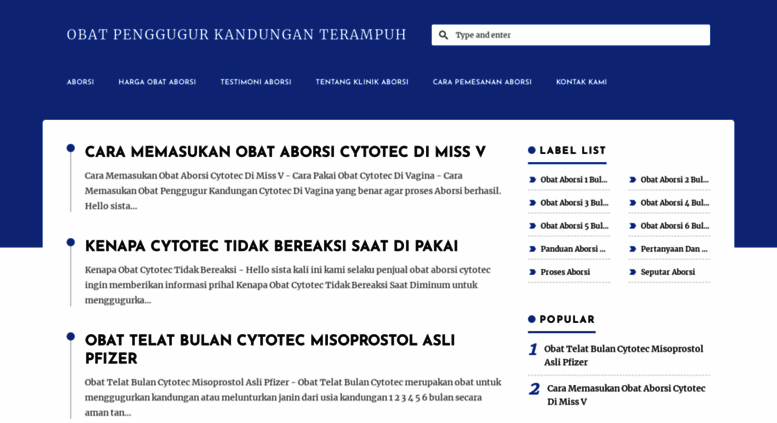777x423 pixels.
Task: Open post 'Cara Memasukan Obat Aborsi Cytotec Di Miss V' heading
Action: click(x=285, y=153)
